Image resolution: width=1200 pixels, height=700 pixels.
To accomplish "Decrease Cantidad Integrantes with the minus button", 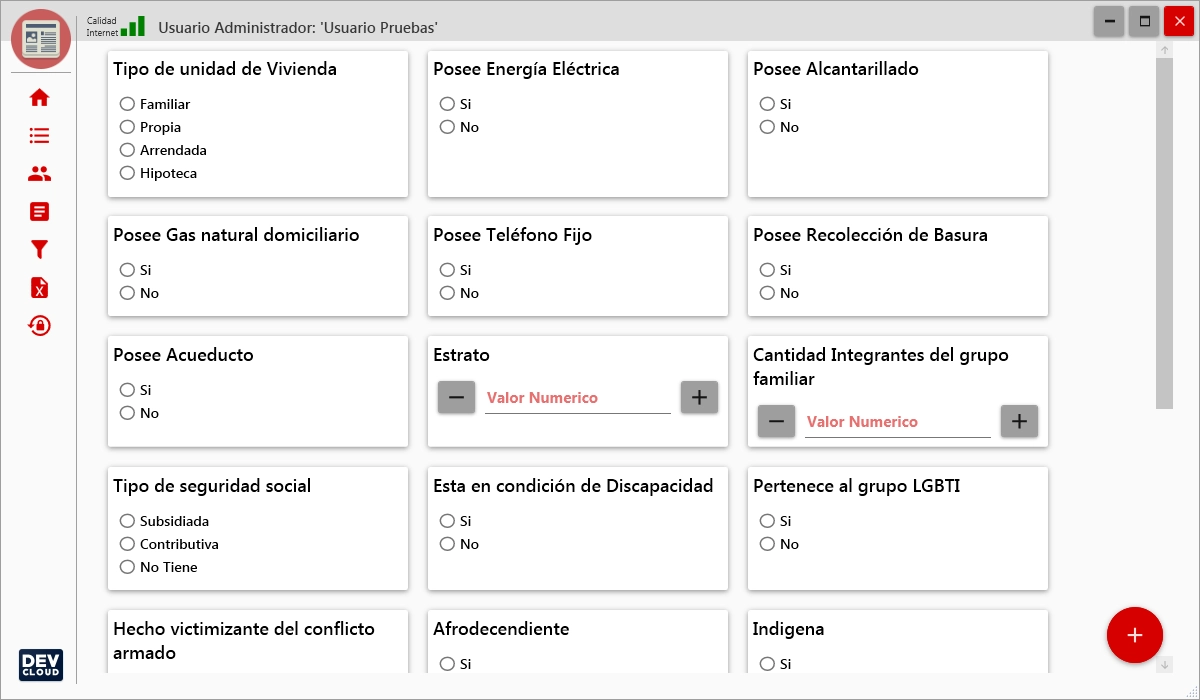I will pyautogui.click(x=776, y=421).
